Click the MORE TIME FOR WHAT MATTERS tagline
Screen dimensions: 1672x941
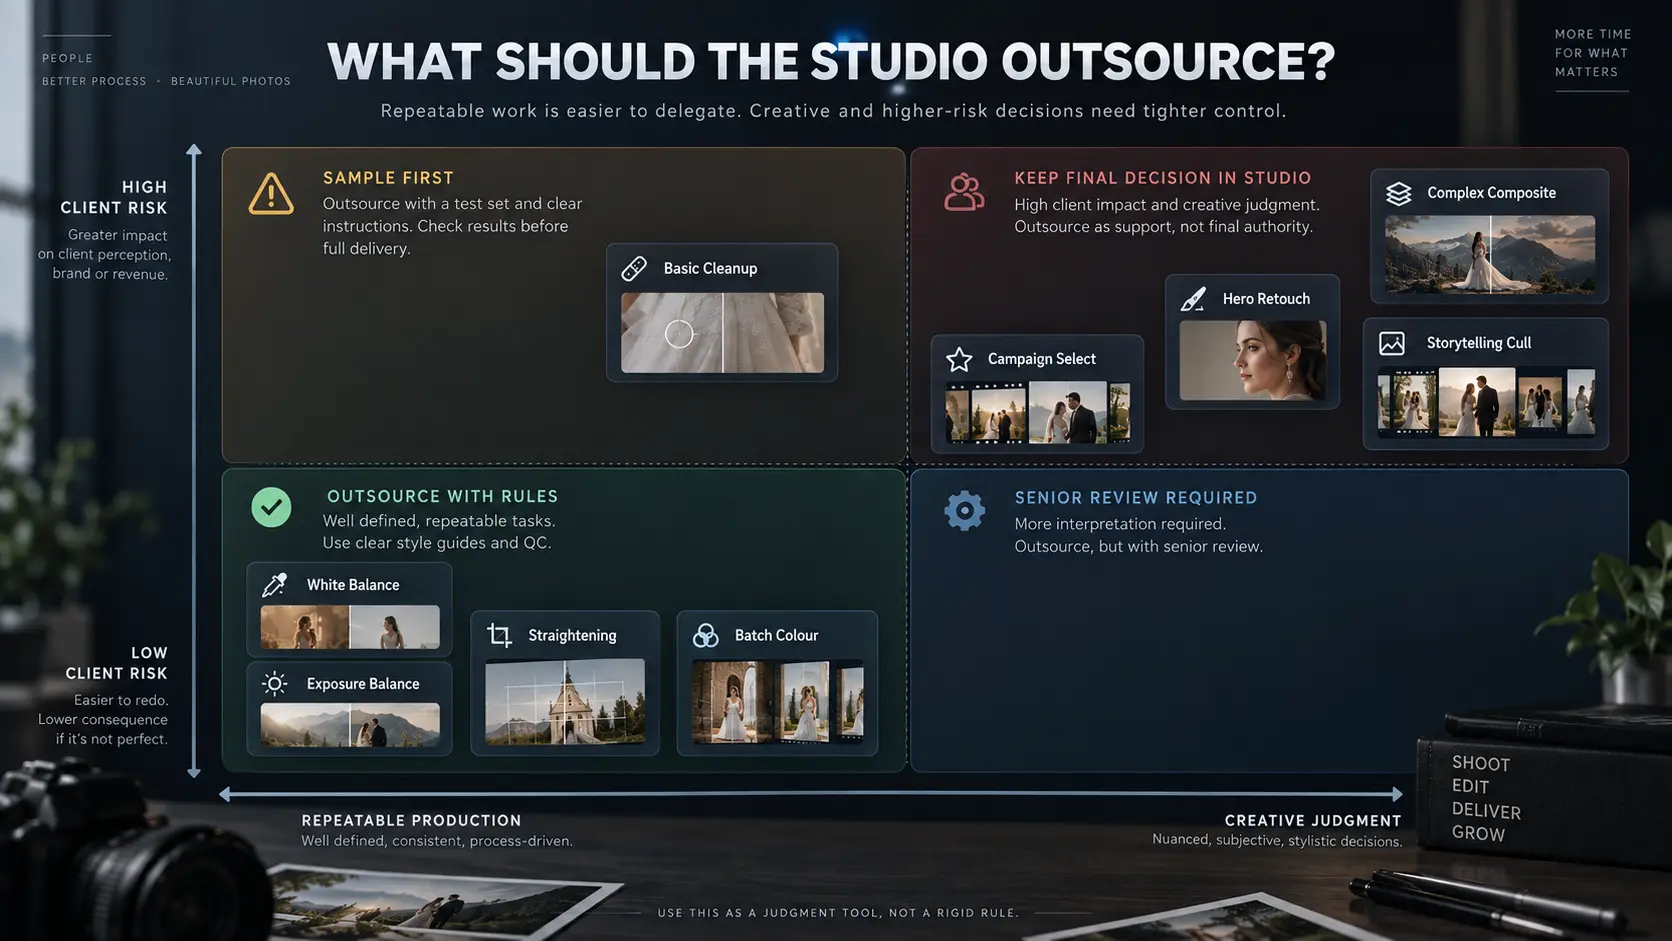[1592, 53]
